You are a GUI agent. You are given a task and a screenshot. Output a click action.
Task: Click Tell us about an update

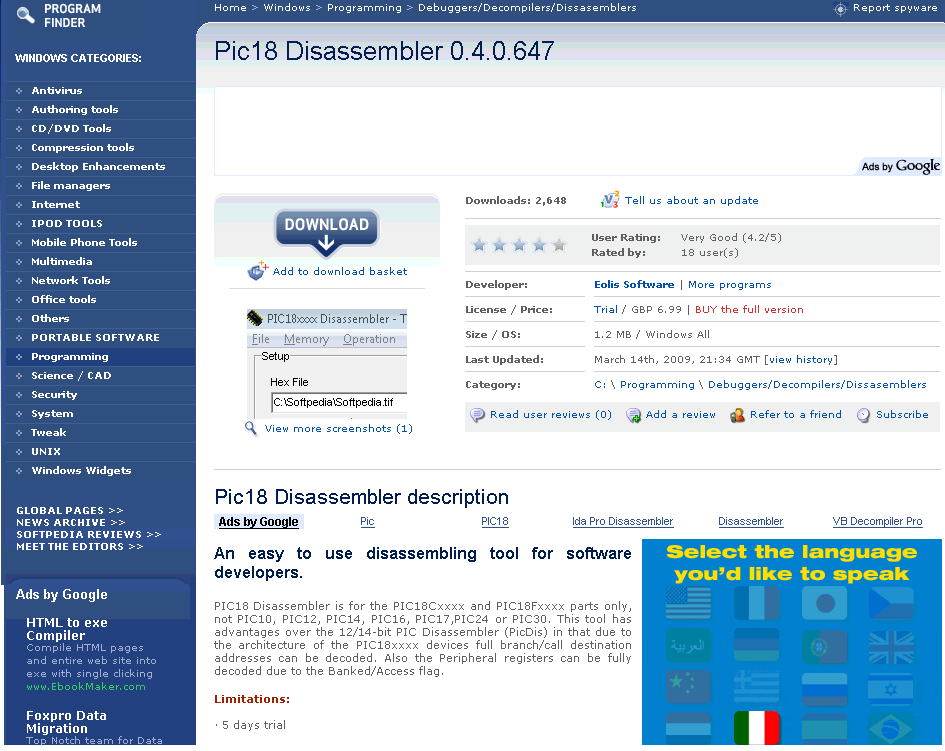coord(691,200)
